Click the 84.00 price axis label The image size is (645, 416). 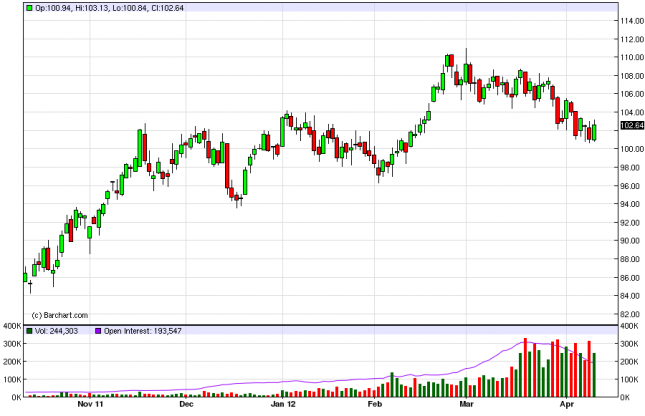632,296
